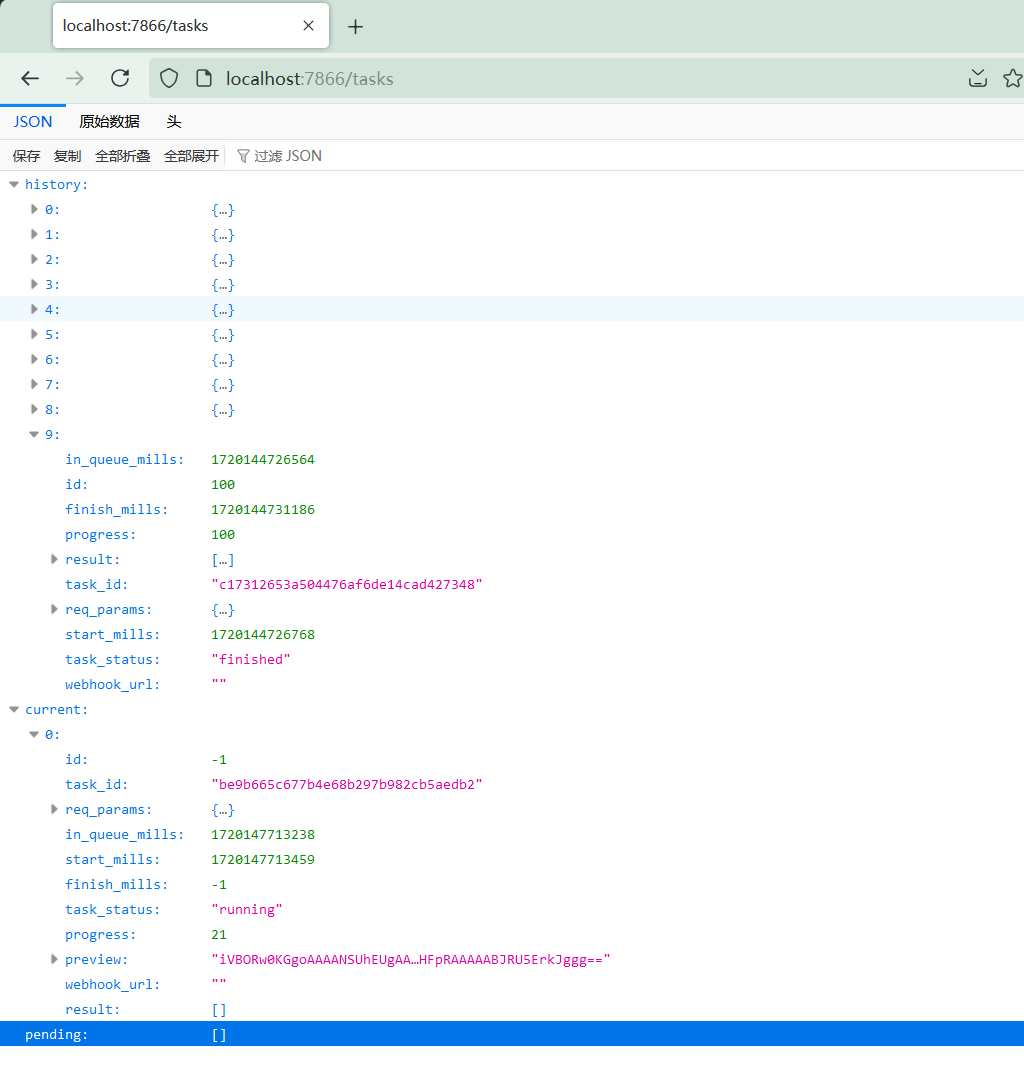Collapse history item 9
The width and height of the screenshot is (1024, 1080).
[x=35, y=434]
